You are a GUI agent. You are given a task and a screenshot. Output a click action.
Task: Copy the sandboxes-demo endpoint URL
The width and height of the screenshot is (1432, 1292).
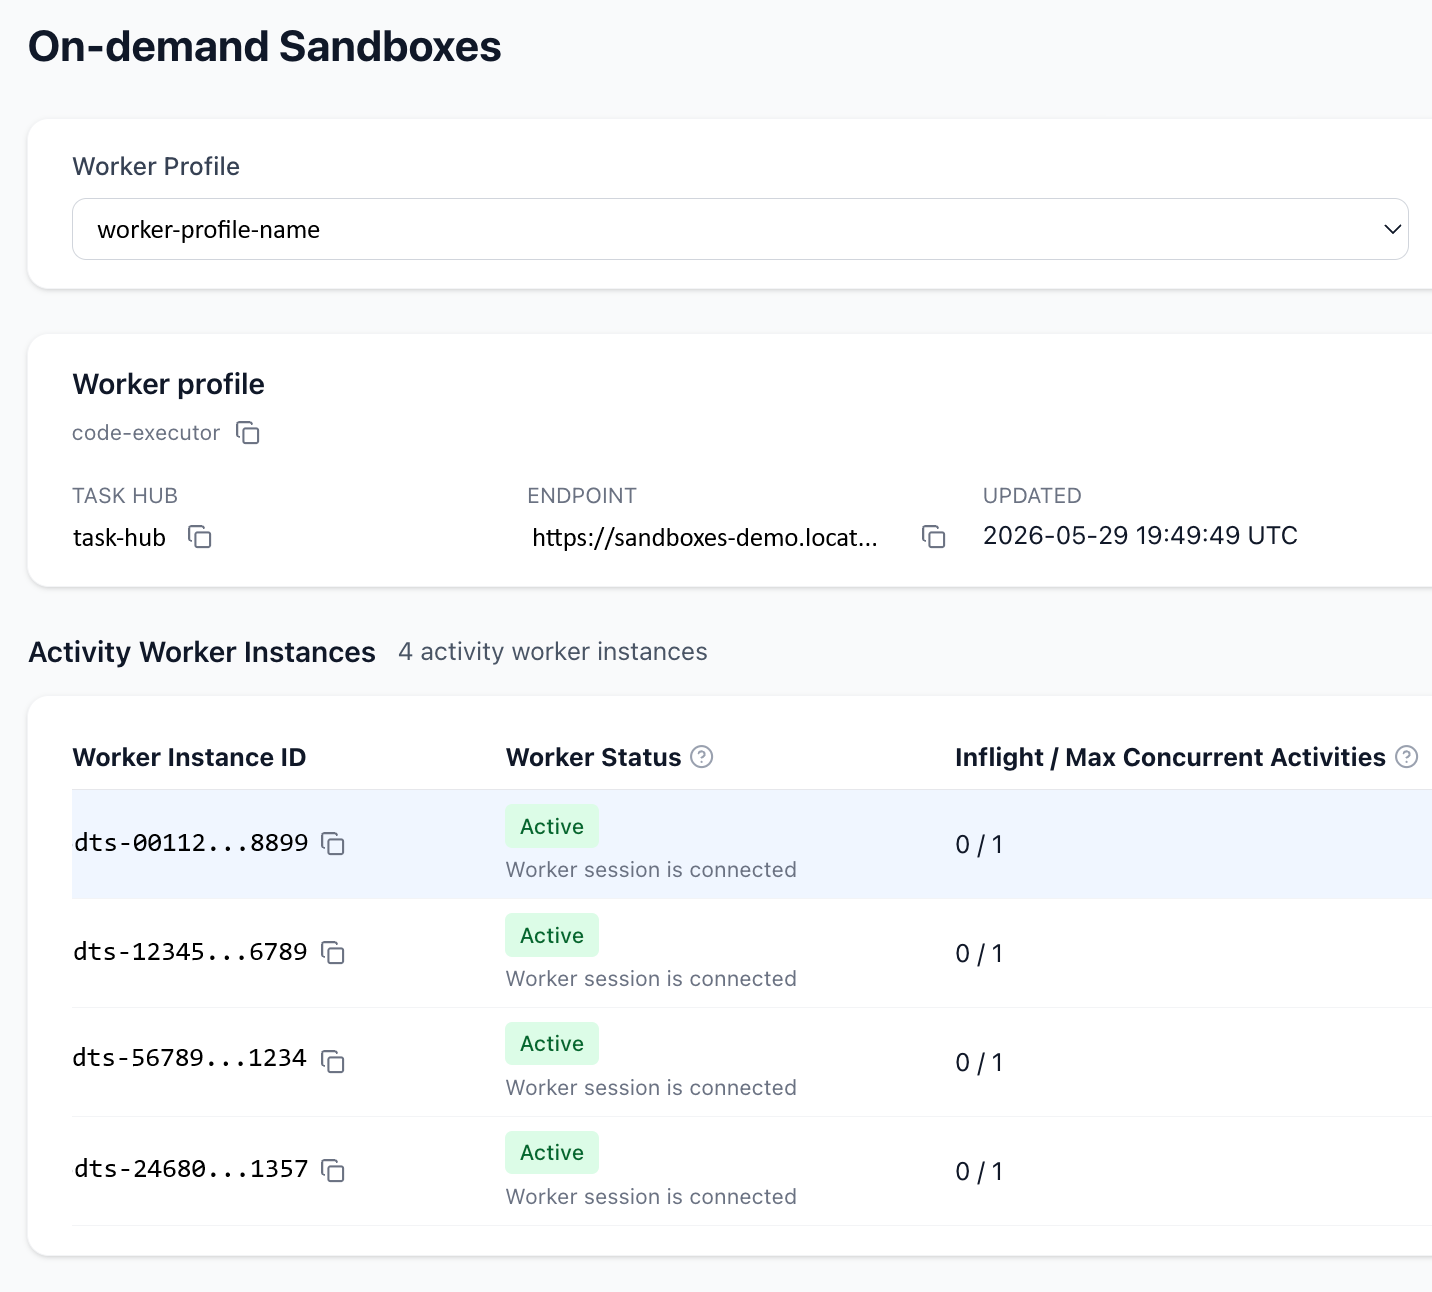(x=934, y=537)
